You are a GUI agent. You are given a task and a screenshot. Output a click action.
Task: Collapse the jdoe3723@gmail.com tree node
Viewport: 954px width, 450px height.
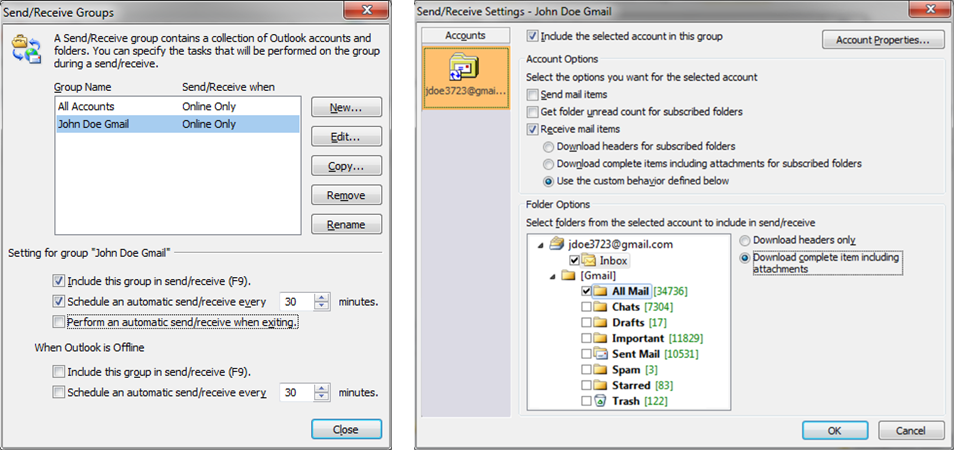pos(542,244)
